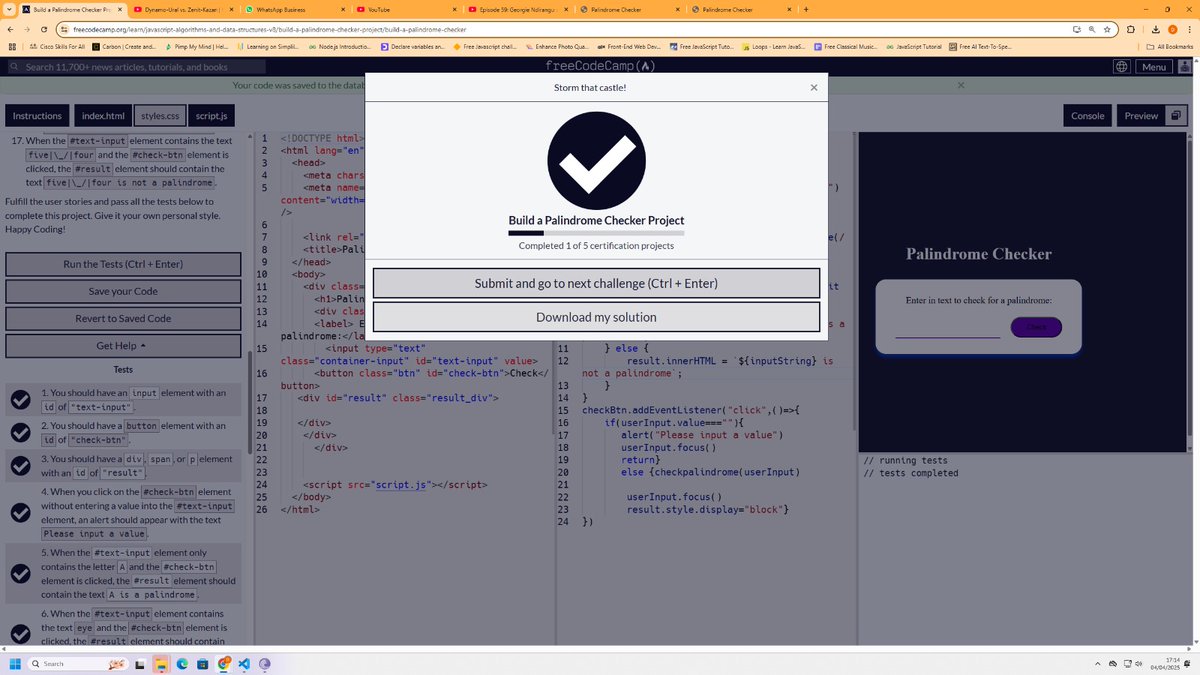Open Windows Start menu
Screen dimensions: 1200x675
coord(15,664)
